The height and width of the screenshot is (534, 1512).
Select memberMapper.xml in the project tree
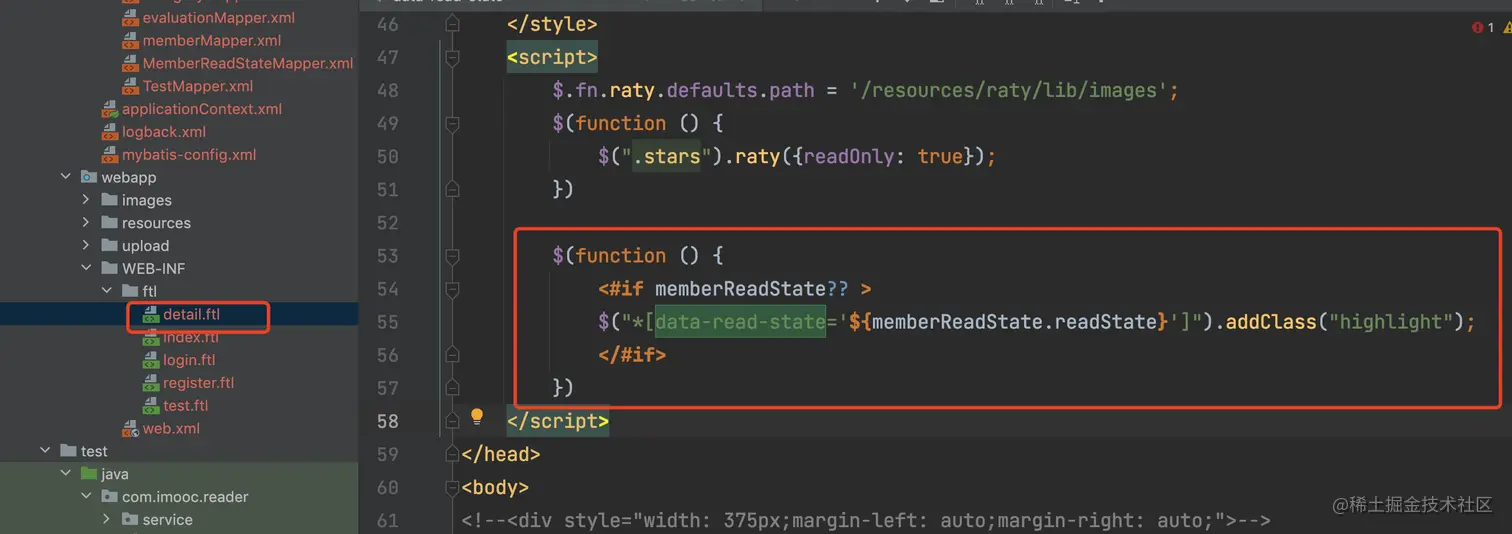(x=212, y=41)
